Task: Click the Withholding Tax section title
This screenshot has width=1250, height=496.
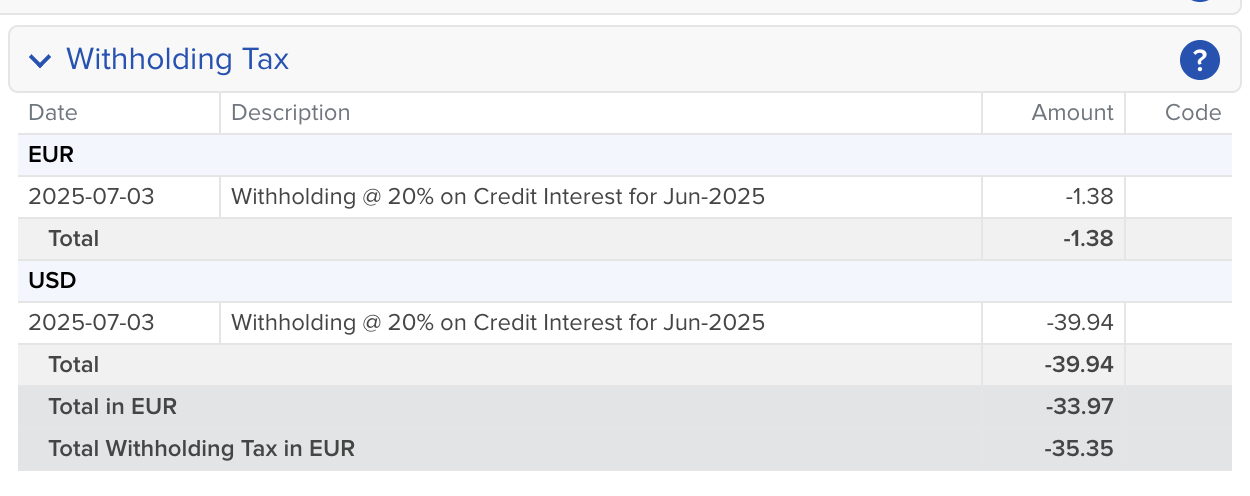Action: (177, 60)
